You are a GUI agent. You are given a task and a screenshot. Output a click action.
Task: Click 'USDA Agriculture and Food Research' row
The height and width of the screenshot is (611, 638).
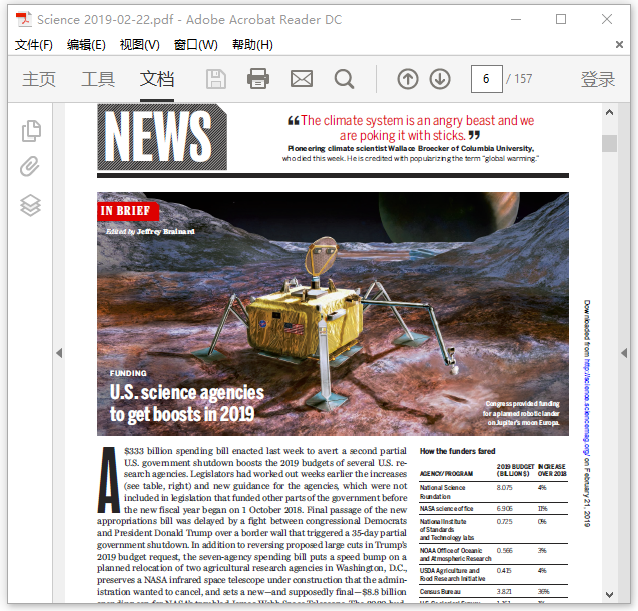(494, 574)
